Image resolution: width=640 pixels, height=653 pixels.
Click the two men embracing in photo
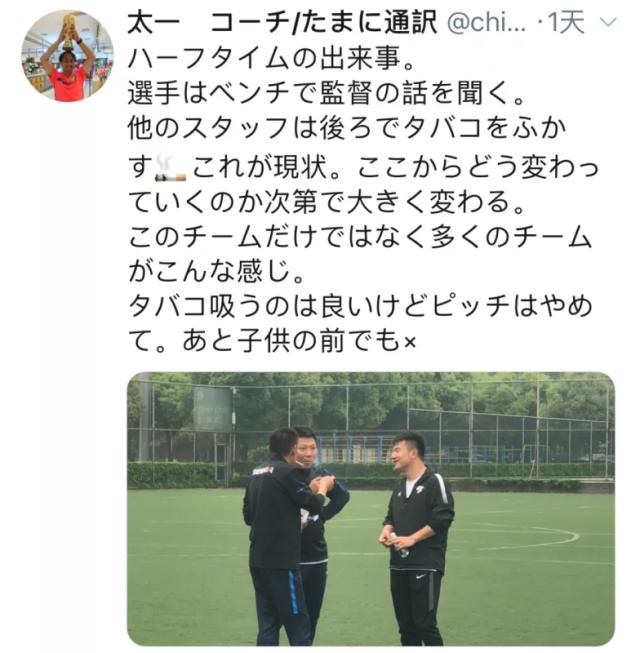point(296,535)
